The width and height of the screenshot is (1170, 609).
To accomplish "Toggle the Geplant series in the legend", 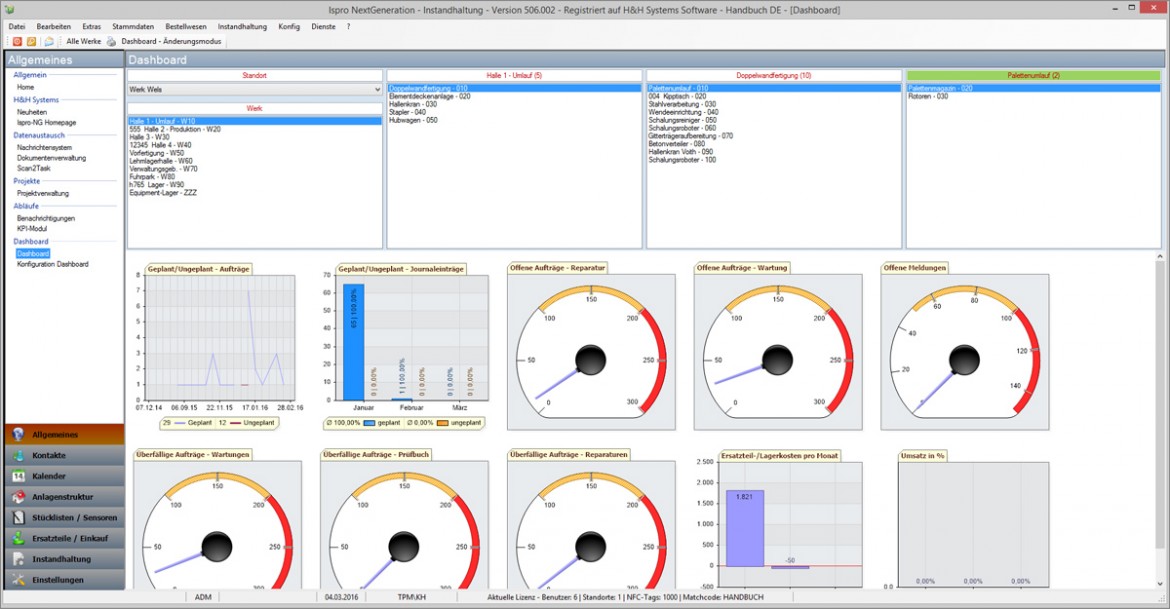I will point(198,422).
